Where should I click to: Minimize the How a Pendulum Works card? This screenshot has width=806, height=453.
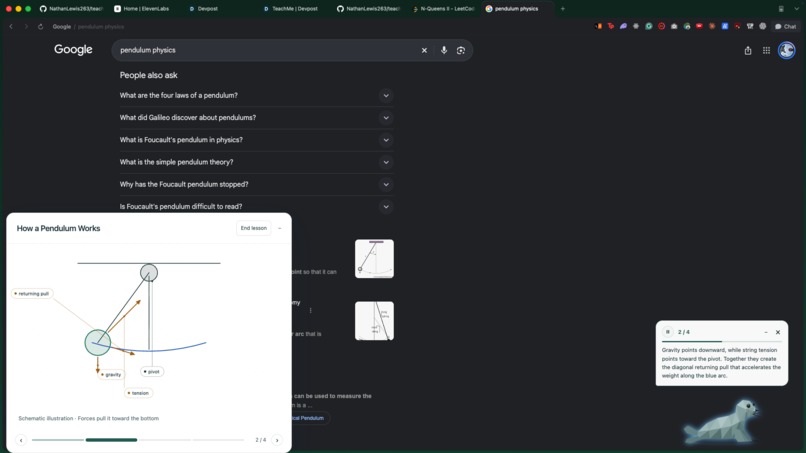click(x=280, y=228)
